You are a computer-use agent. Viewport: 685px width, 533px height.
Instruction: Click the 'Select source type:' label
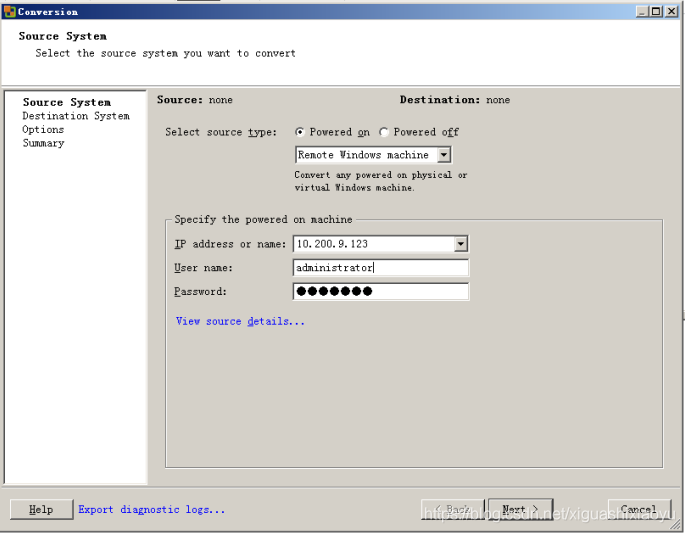221,132
